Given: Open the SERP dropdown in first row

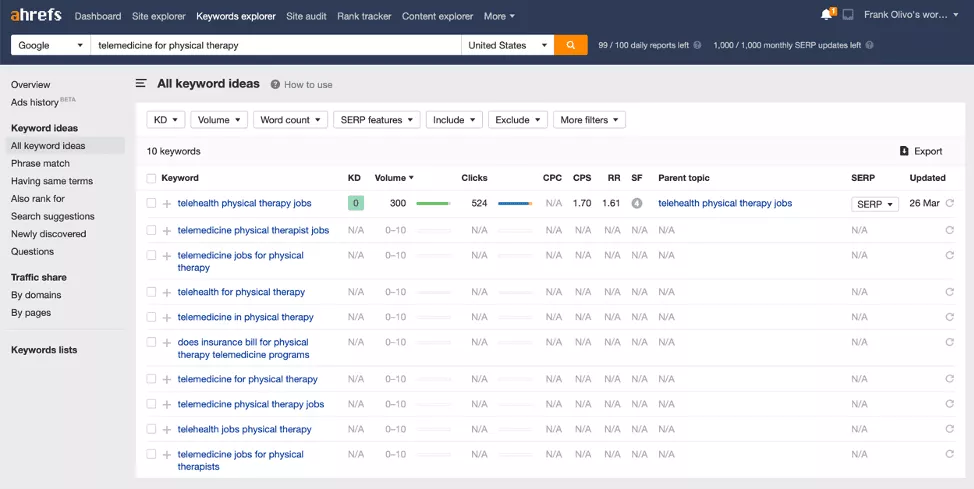Looking at the screenshot, I should 874,204.
